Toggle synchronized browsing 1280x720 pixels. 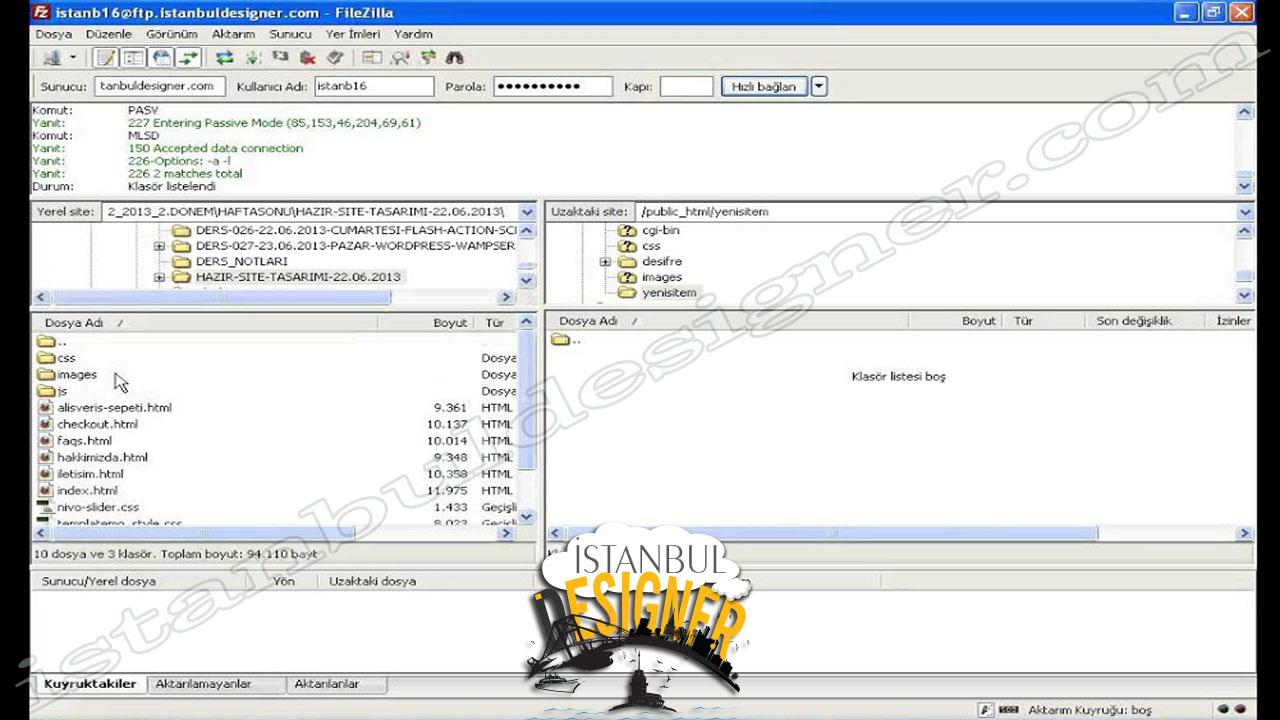[428, 58]
